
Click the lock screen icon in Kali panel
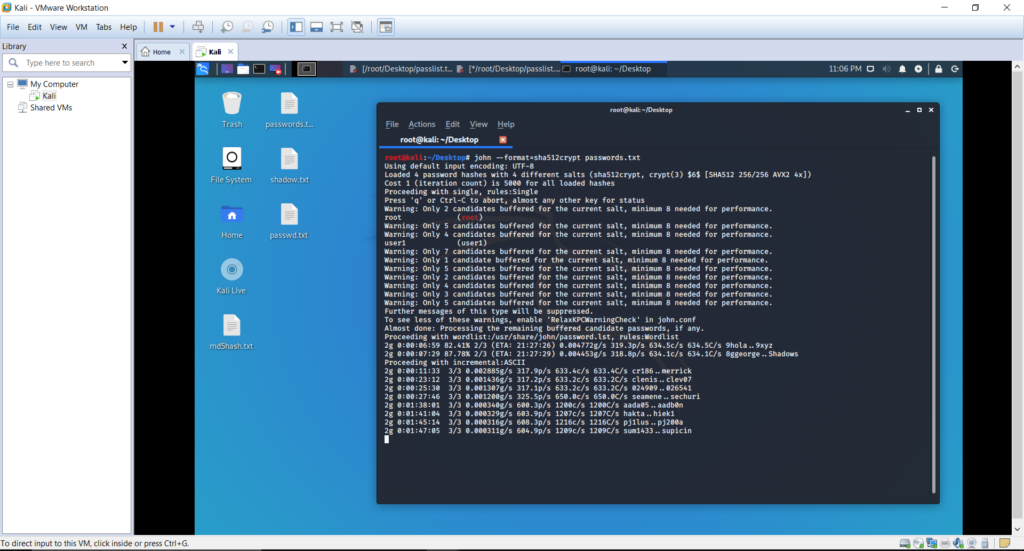pos(938,69)
